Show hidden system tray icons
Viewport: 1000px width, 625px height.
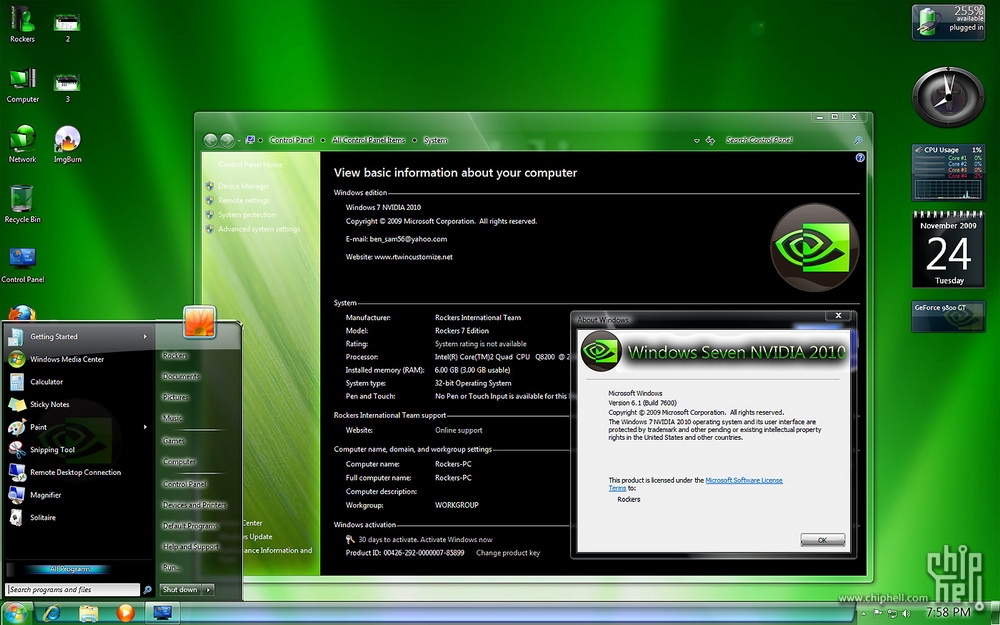click(864, 614)
